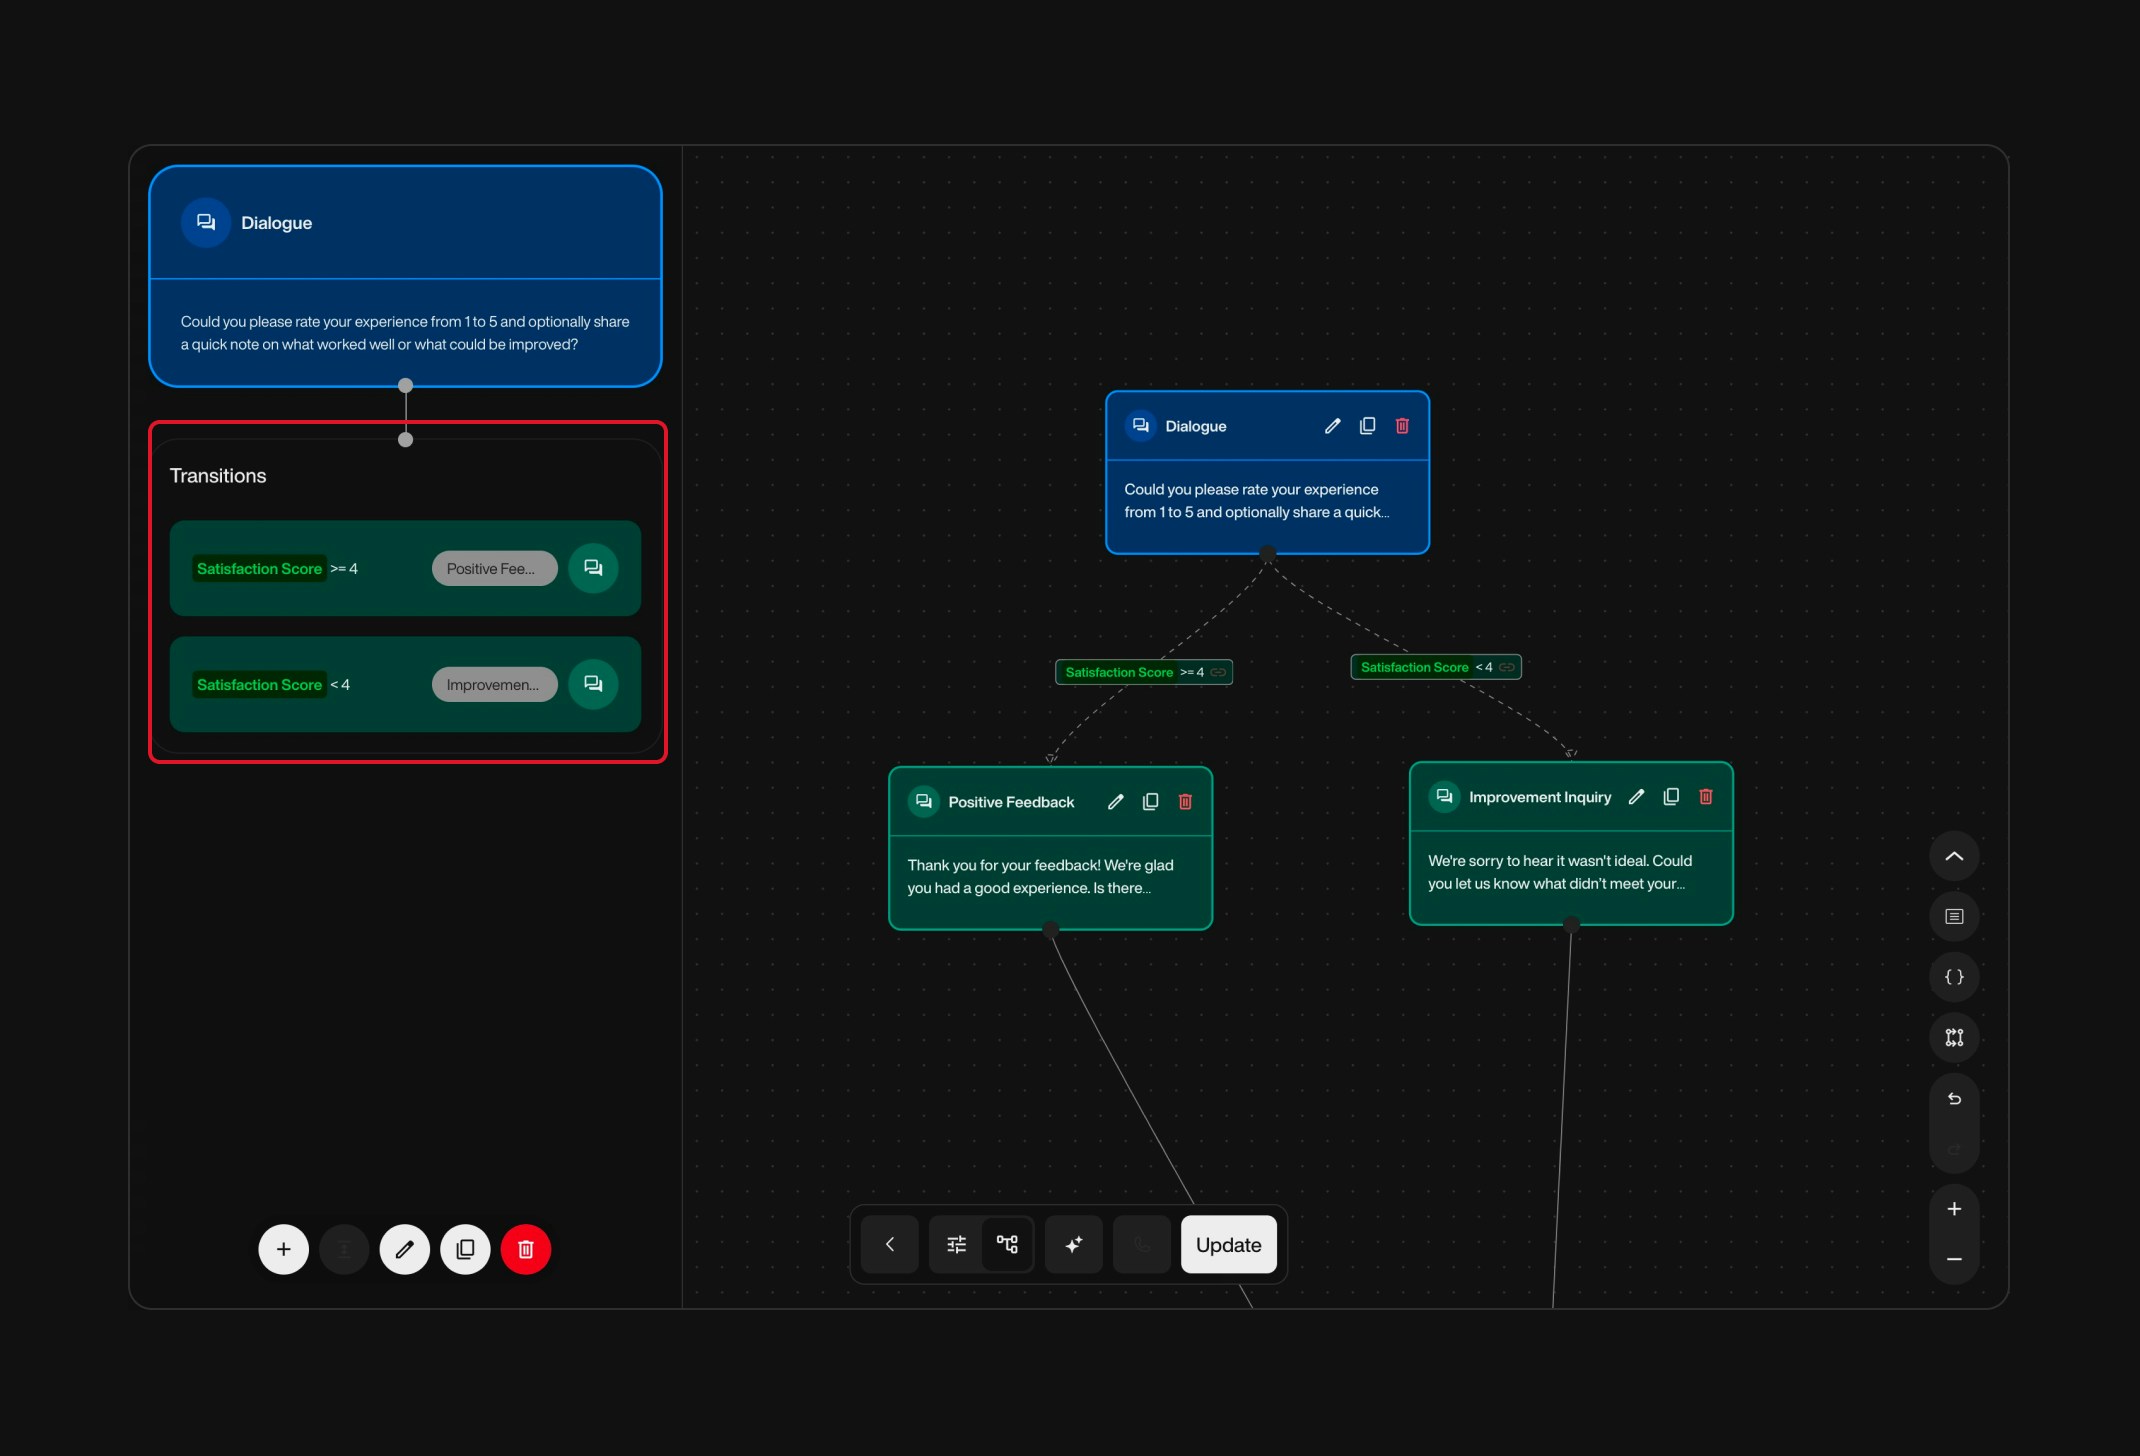
Task: Collapse the right toolbar with the chevron-up control
Action: tap(1954, 856)
